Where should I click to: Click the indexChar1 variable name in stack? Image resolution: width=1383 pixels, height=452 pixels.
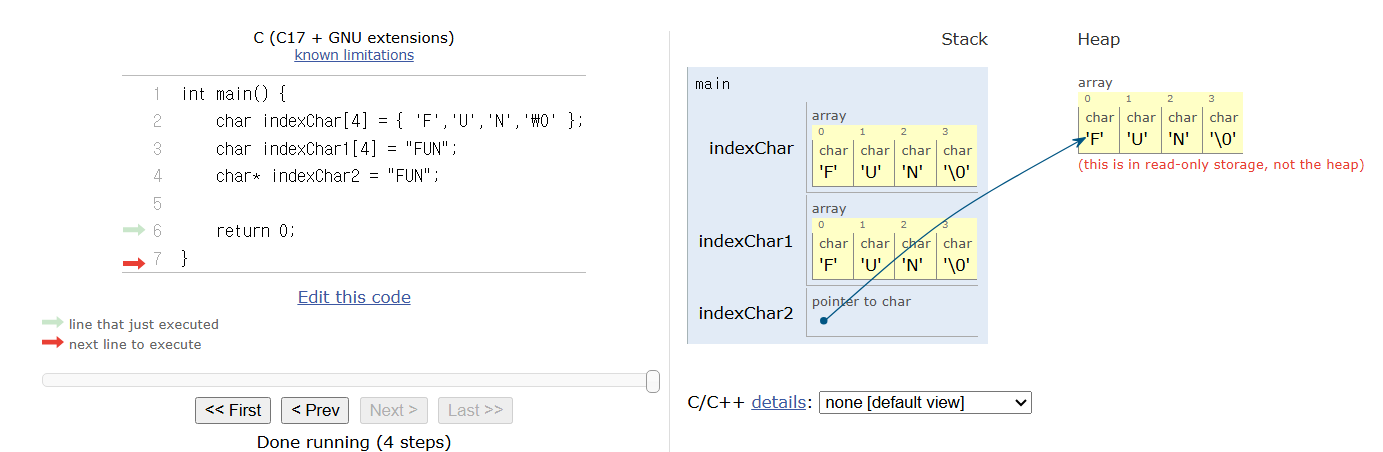click(x=745, y=241)
